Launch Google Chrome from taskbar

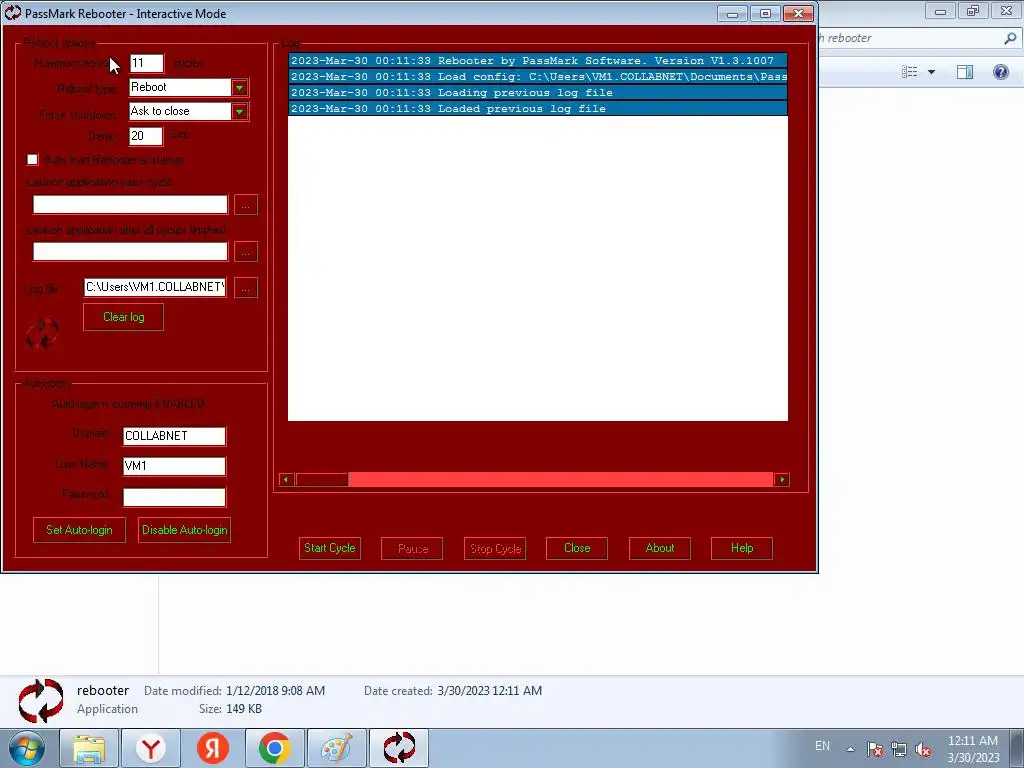pyautogui.click(x=275, y=748)
